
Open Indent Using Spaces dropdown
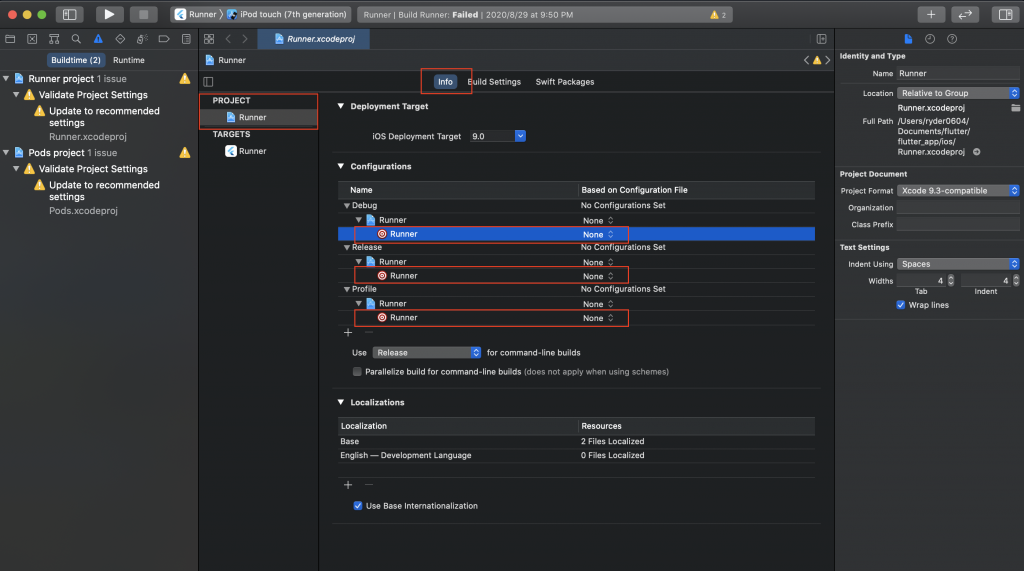click(958, 264)
